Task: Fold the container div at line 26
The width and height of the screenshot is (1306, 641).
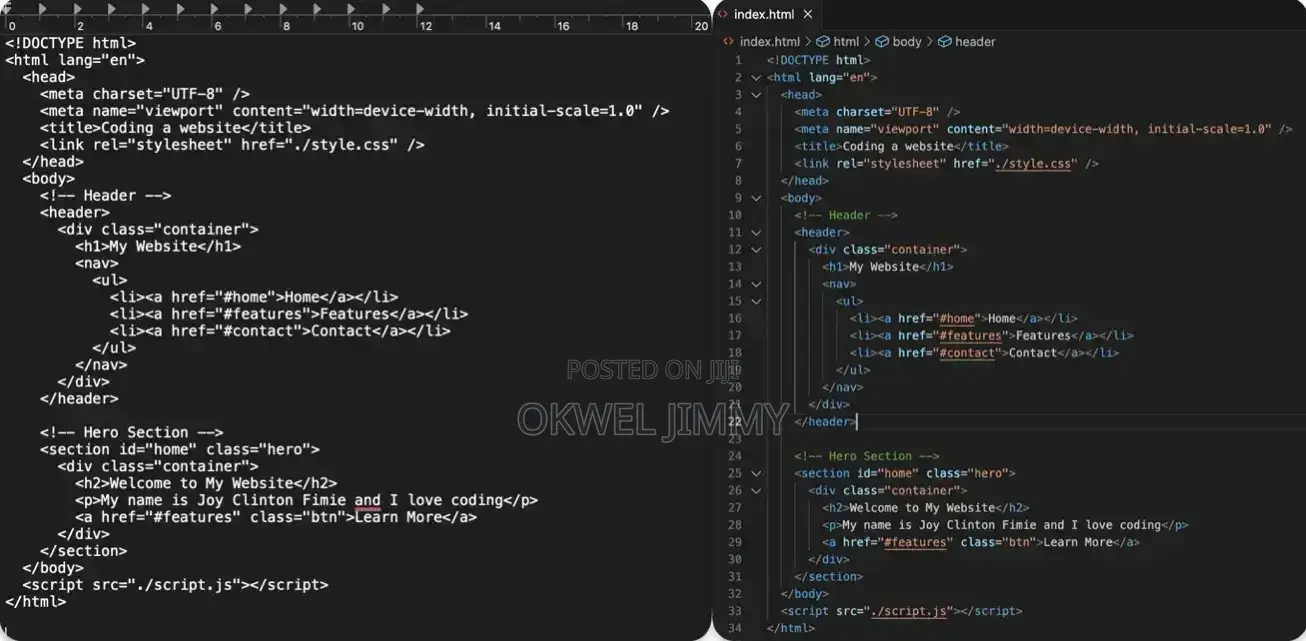Action: click(x=756, y=491)
